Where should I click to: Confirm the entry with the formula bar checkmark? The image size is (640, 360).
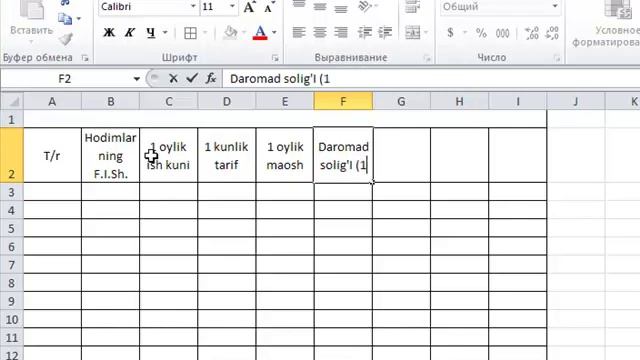[x=192, y=78]
